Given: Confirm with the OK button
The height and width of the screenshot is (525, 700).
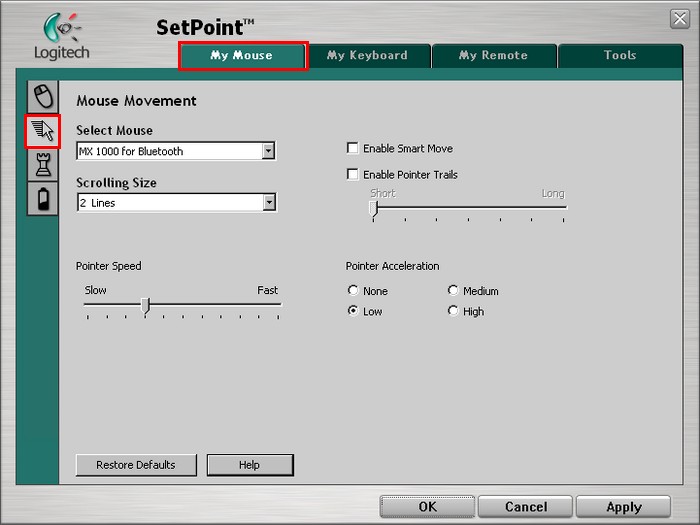Looking at the screenshot, I should (427, 507).
